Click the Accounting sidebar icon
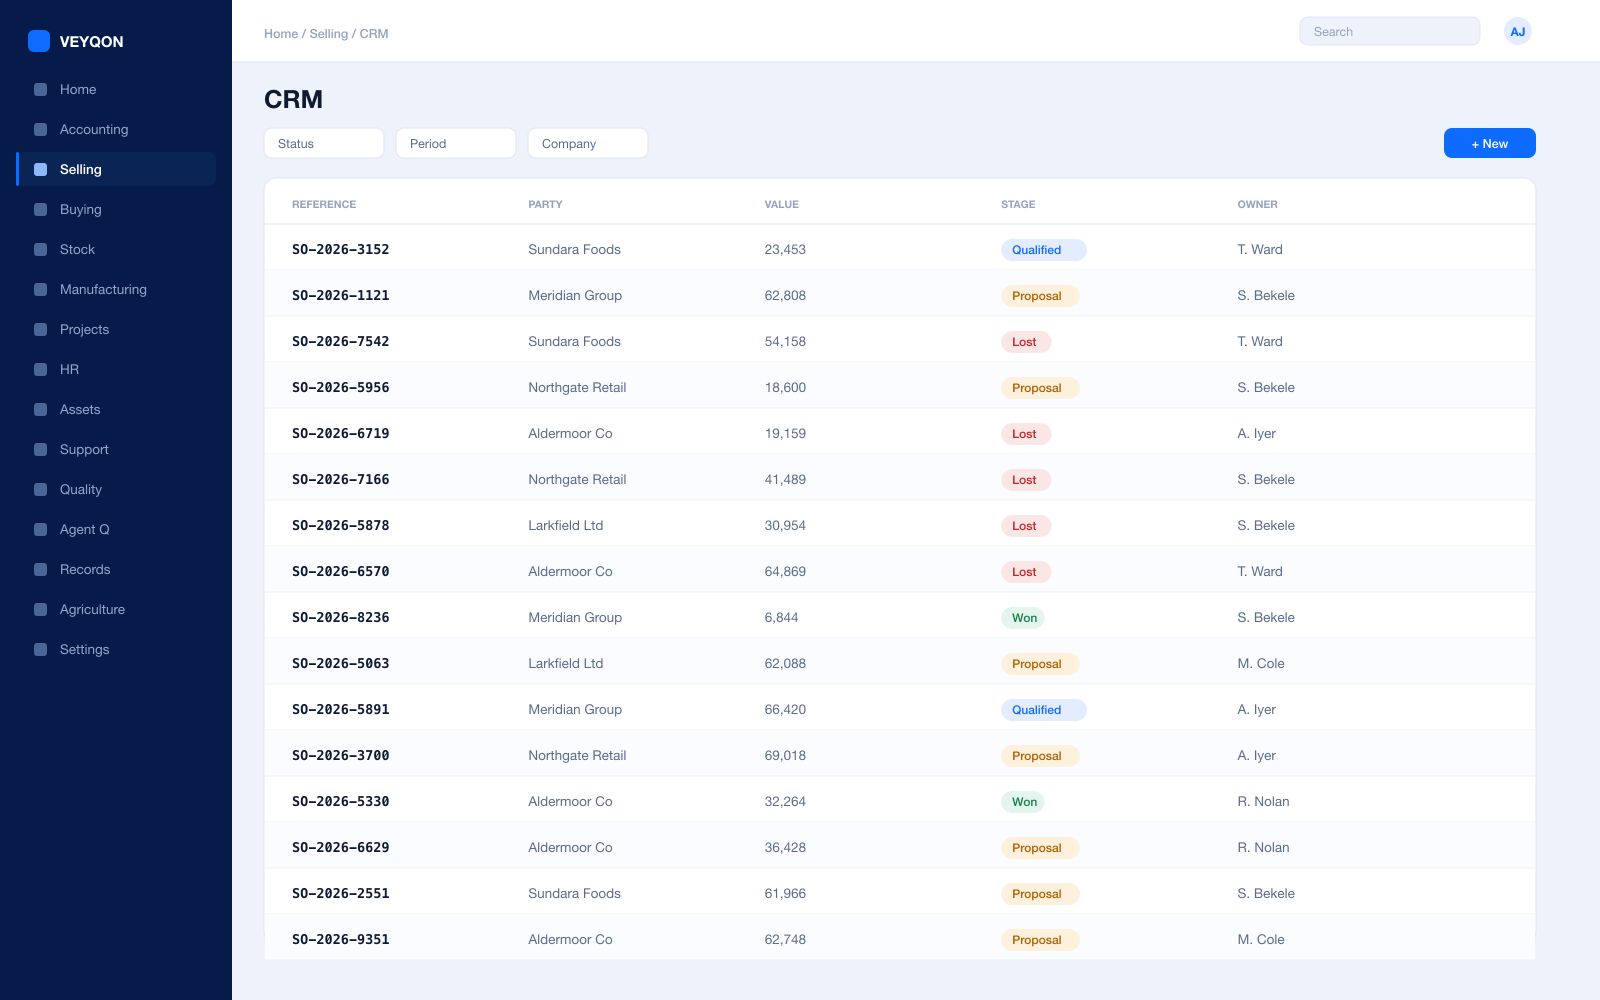 [x=41, y=129]
